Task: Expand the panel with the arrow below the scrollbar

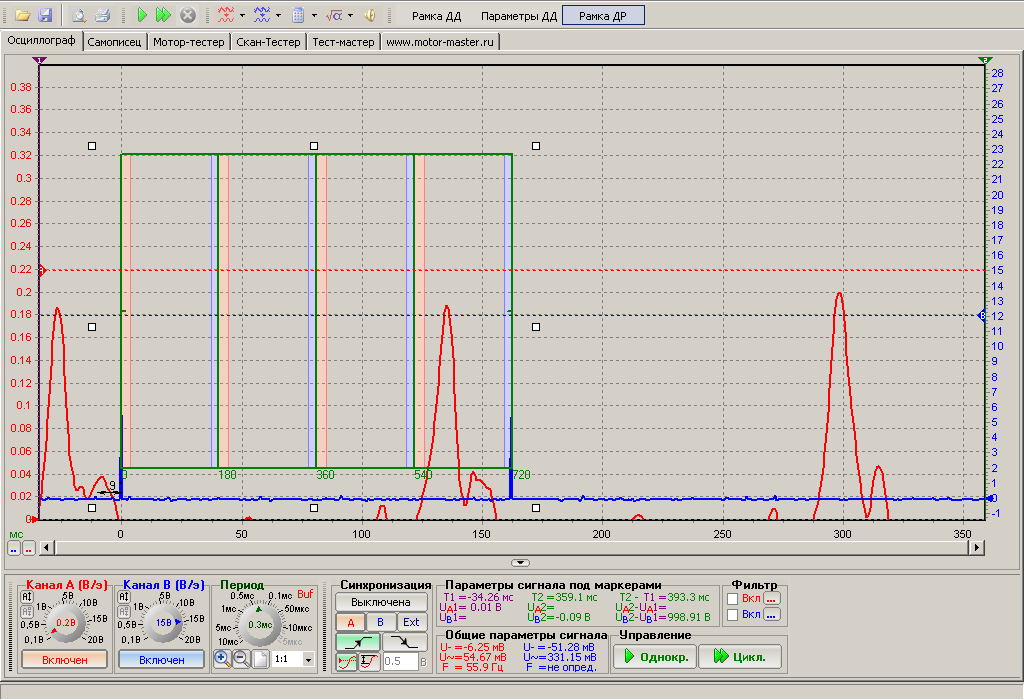Action: click(x=520, y=562)
